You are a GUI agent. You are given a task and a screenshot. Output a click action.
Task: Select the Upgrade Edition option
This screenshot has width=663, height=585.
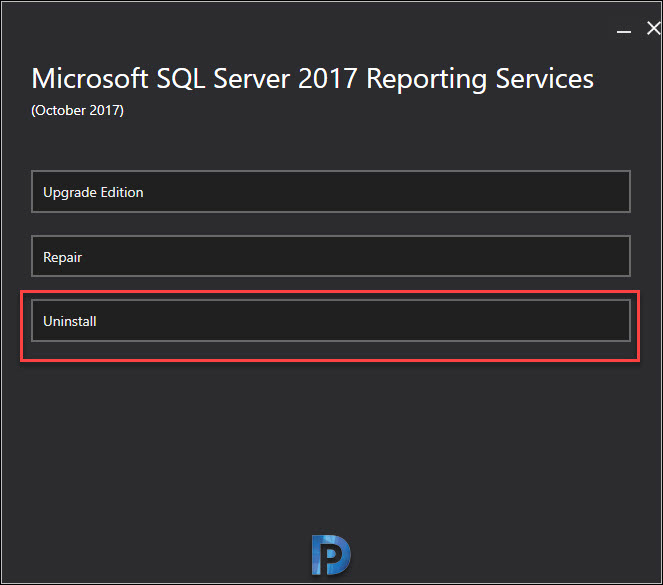pyautogui.click(x=331, y=191)
